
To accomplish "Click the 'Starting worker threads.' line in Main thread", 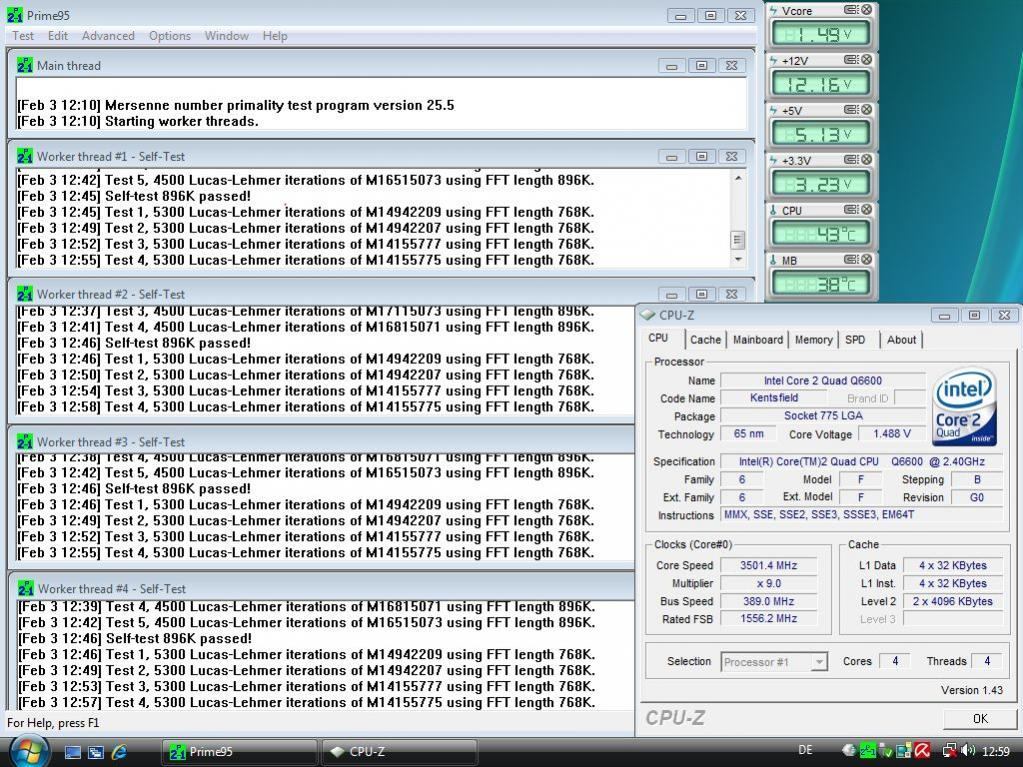I will click(181, 121).
